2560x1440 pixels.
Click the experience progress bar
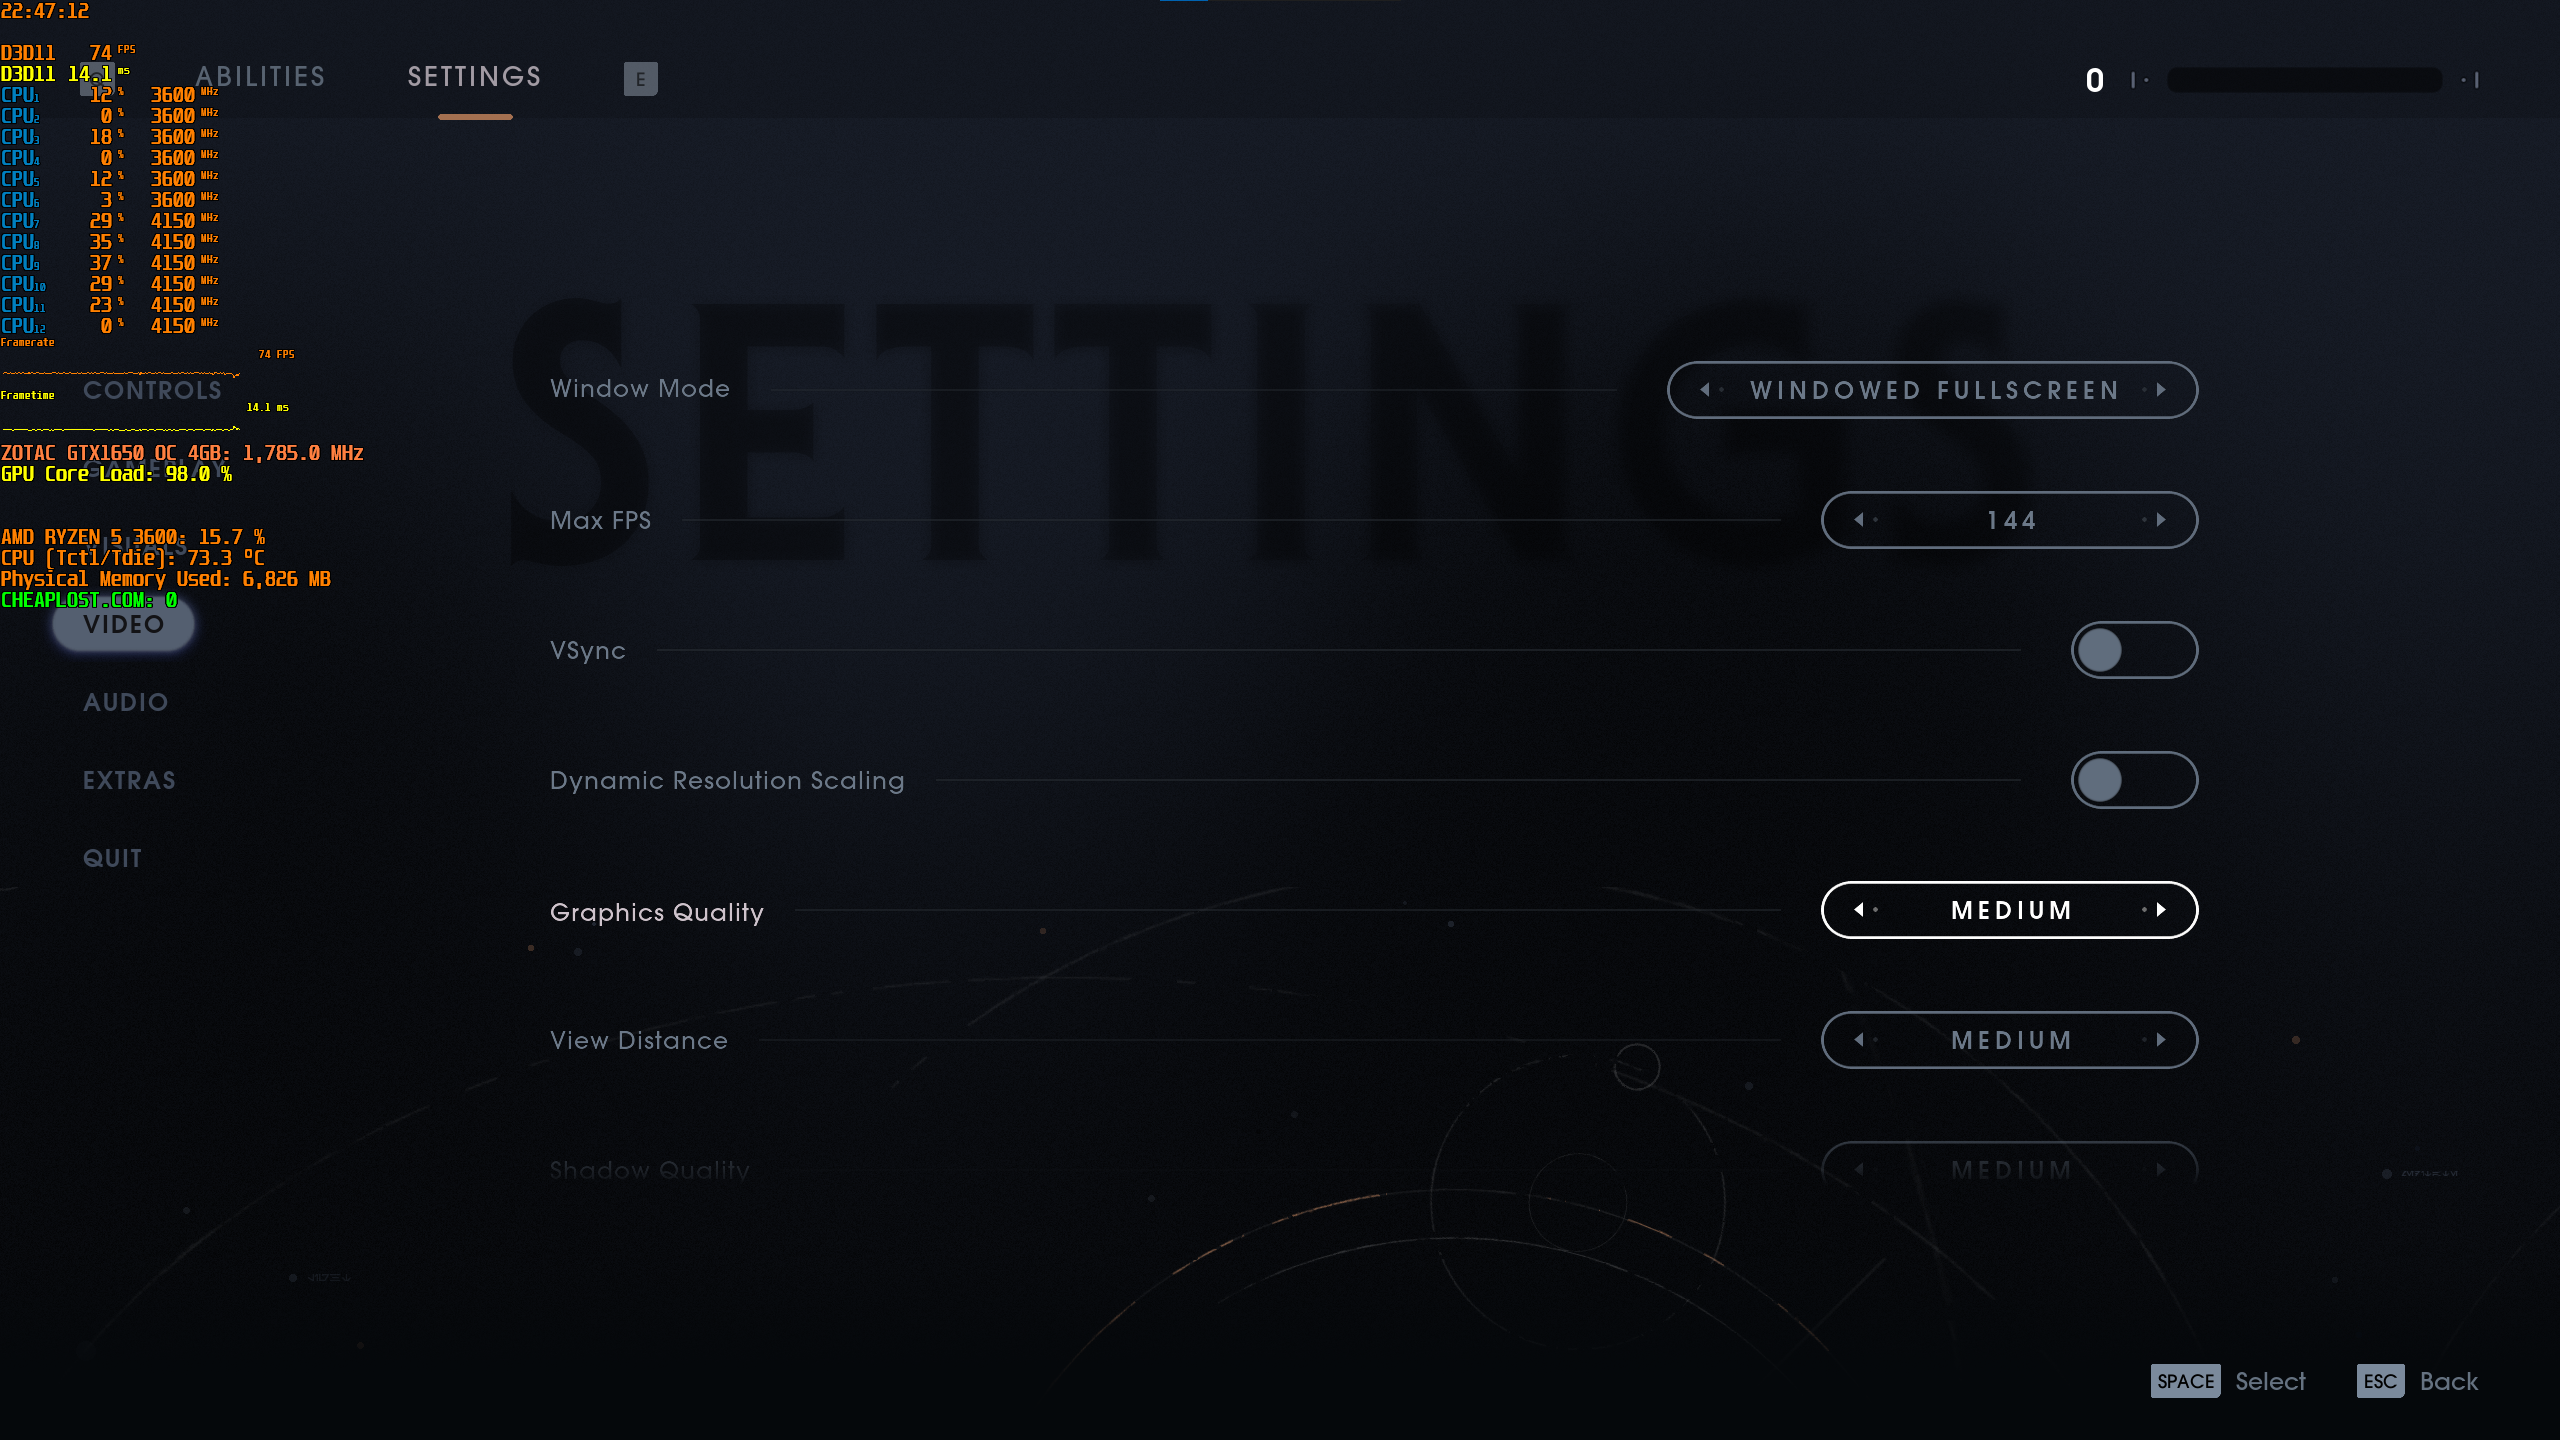(2304, 80)
